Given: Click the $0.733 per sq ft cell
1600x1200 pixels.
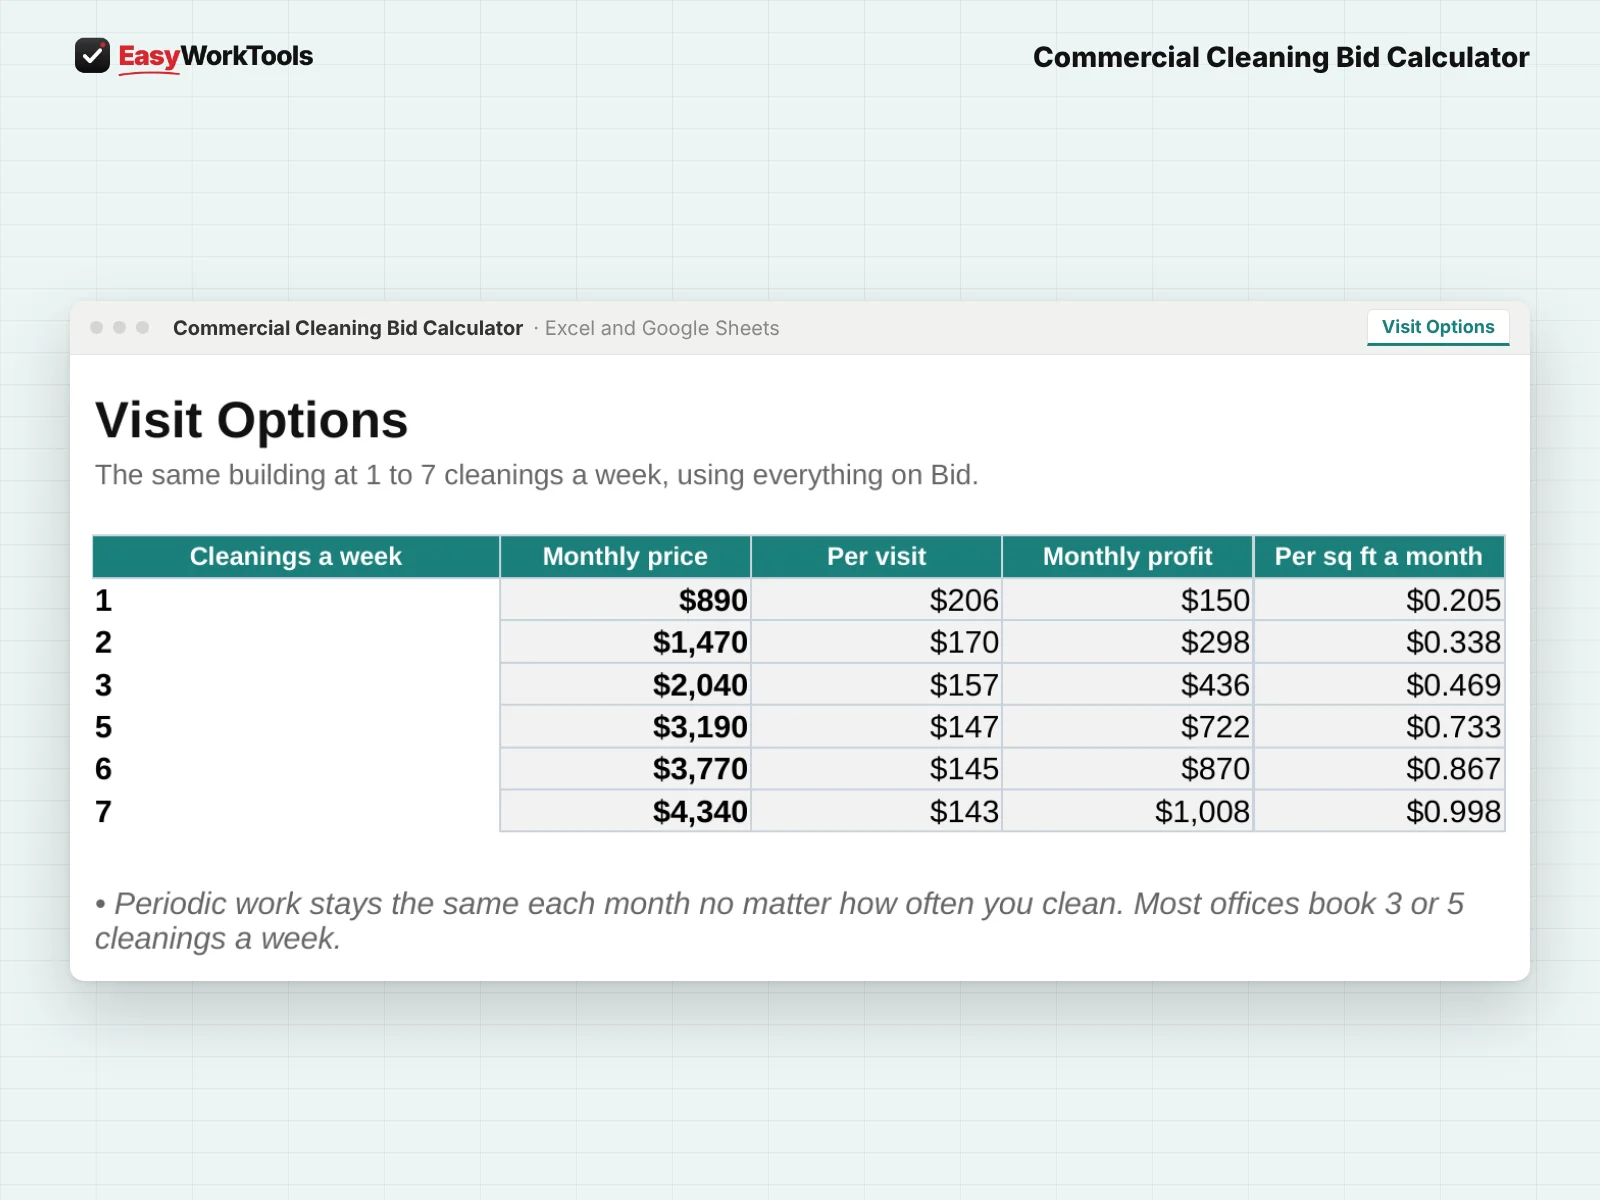Looking at the screenshot, I should point(1379,727).
